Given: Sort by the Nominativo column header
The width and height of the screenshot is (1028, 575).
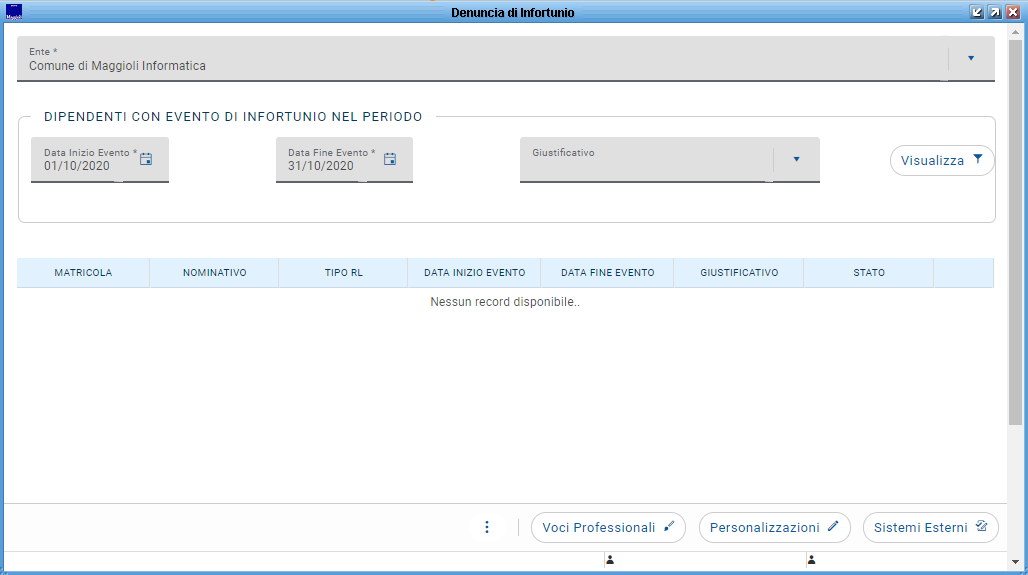Looking at the screenshot, I should [214, 273].
